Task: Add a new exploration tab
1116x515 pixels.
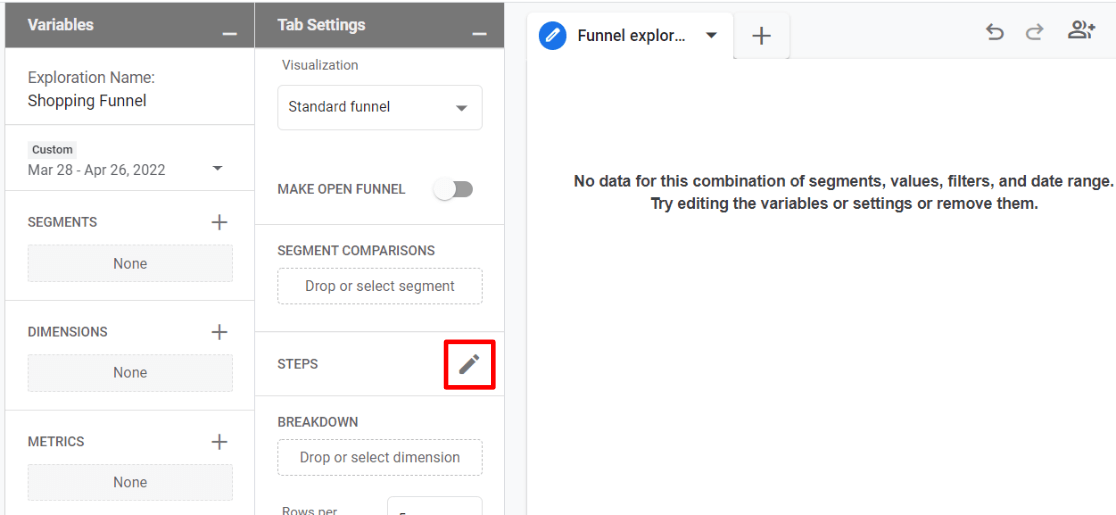Action: coord(761,36)
